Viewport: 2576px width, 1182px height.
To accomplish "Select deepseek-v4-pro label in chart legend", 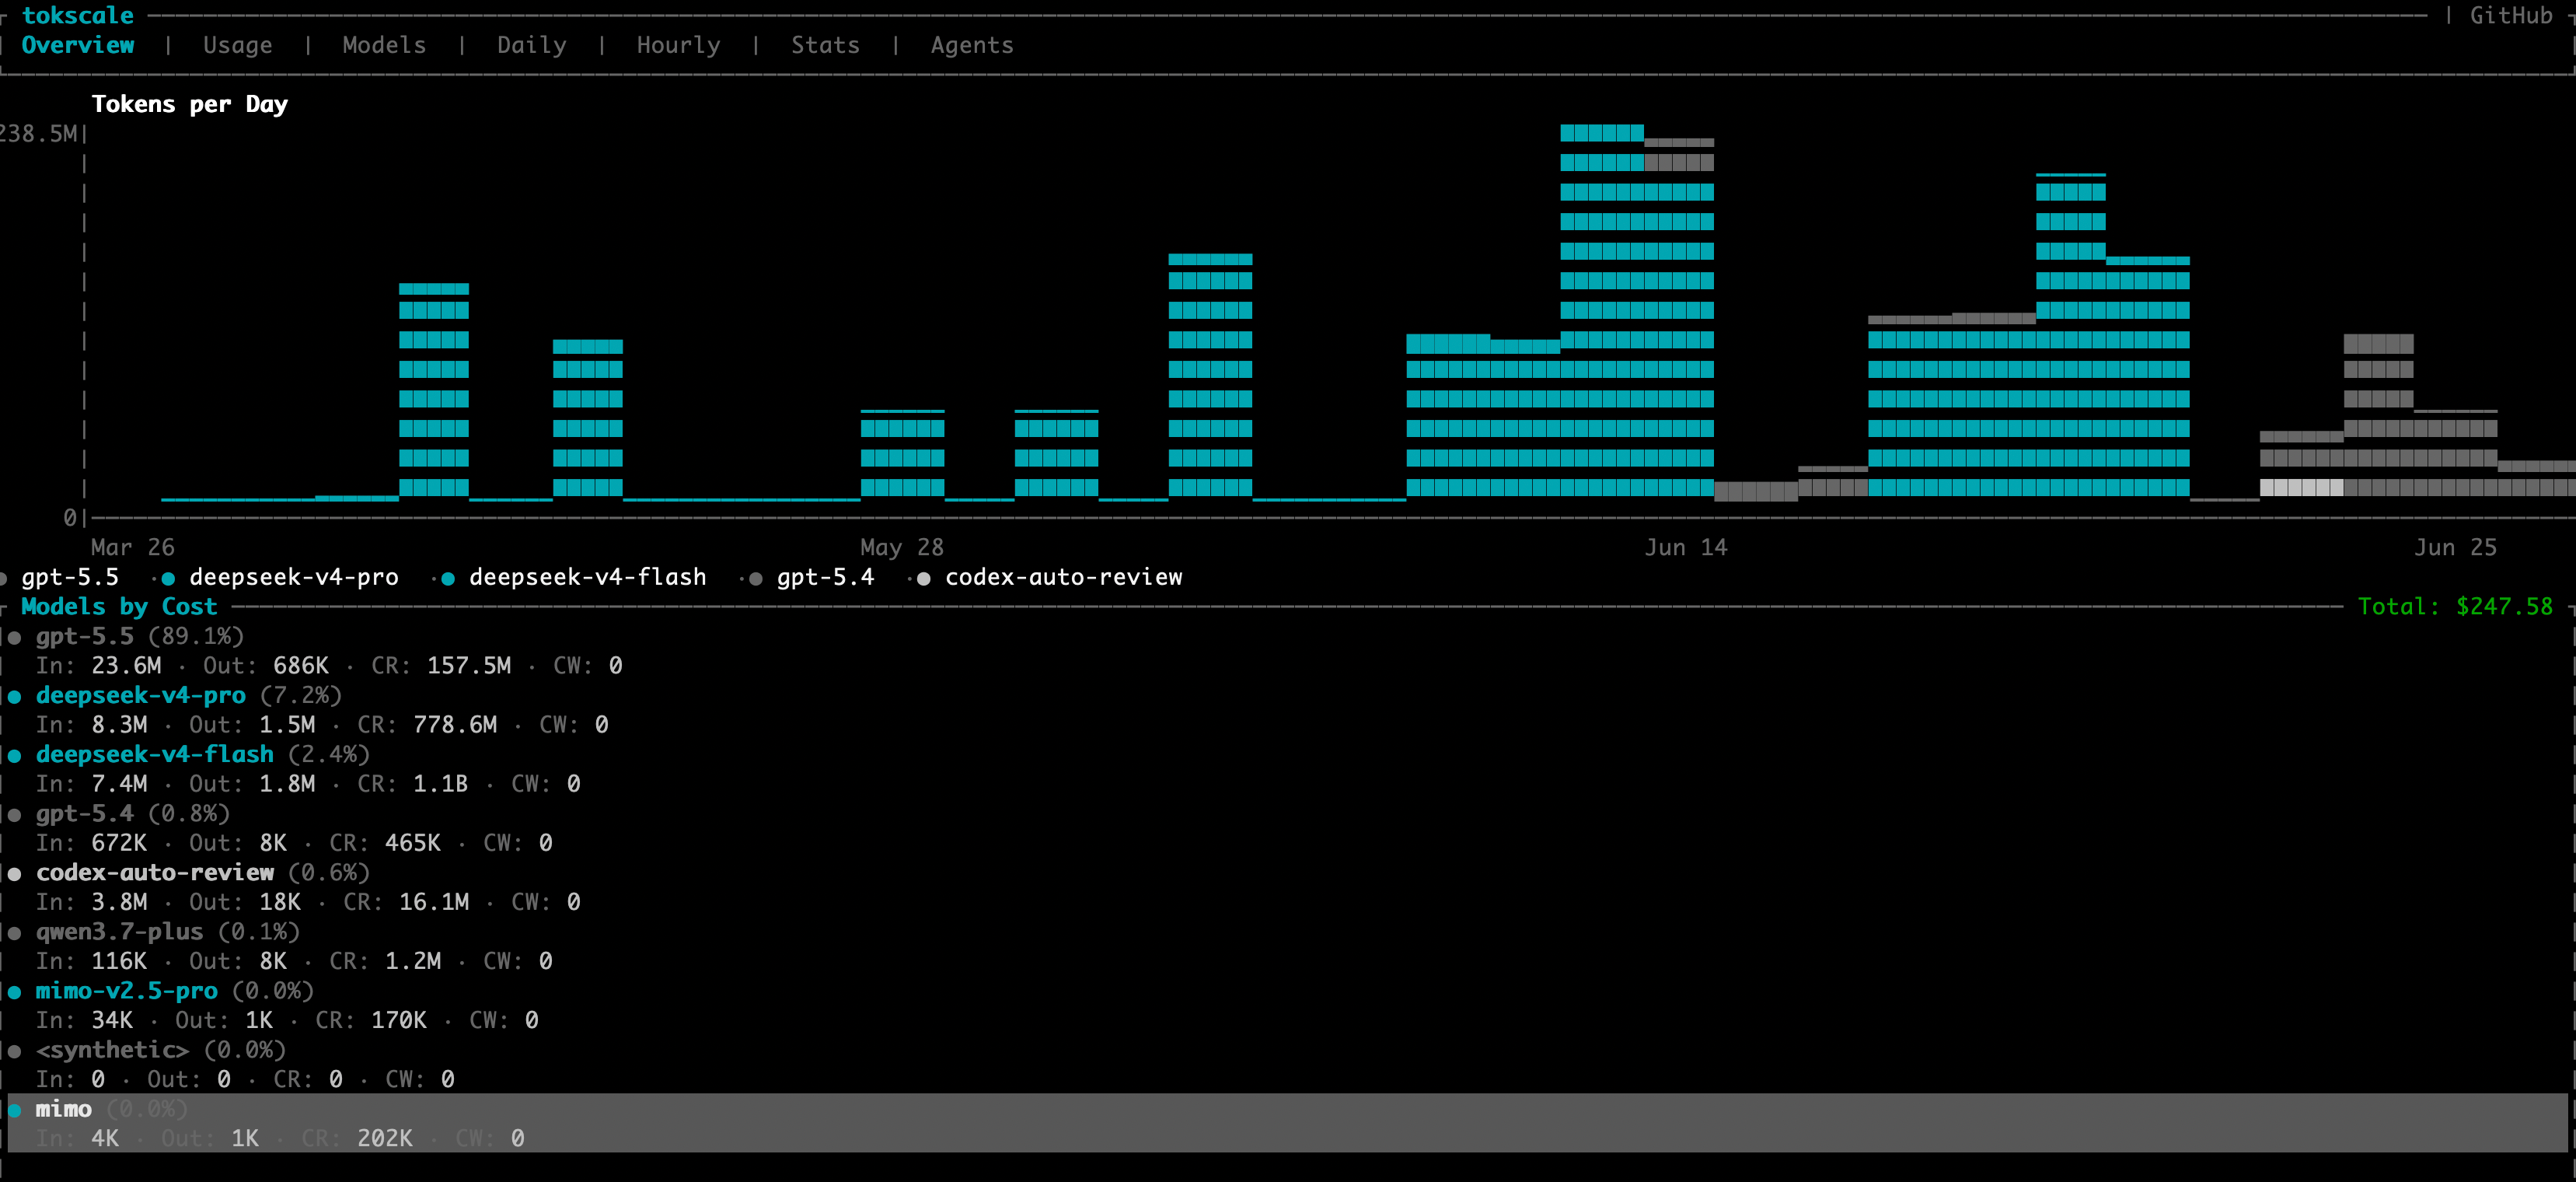I will point(294,577).
